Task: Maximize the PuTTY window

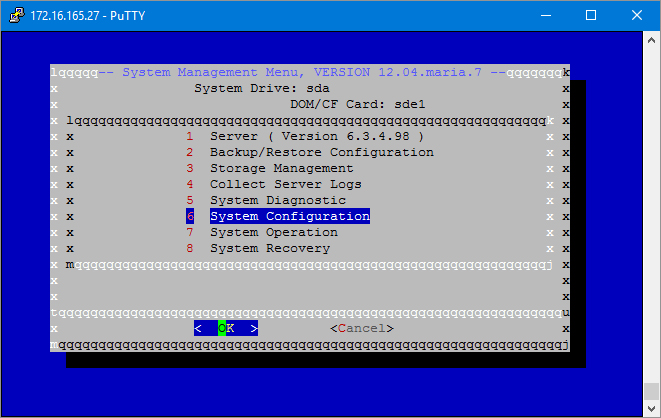Action: click(x=591, y=15)
